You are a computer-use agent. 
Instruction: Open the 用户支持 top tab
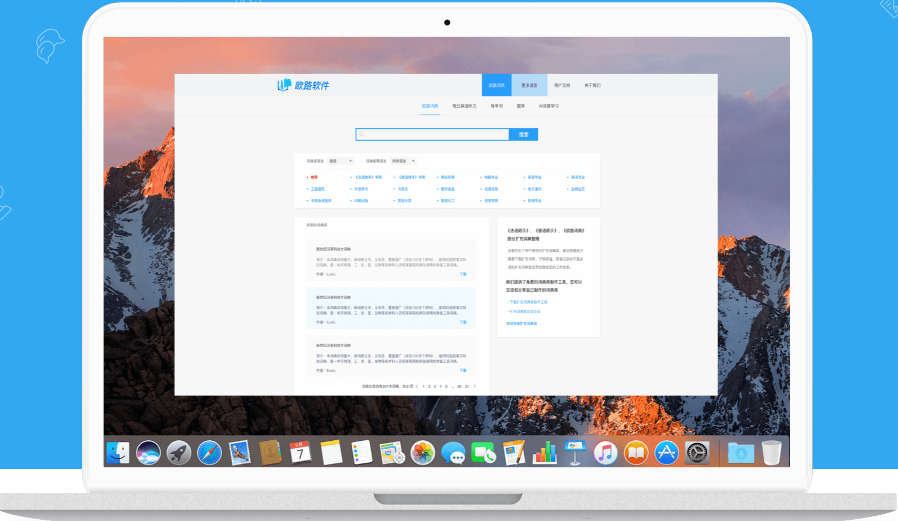point(562,85)
